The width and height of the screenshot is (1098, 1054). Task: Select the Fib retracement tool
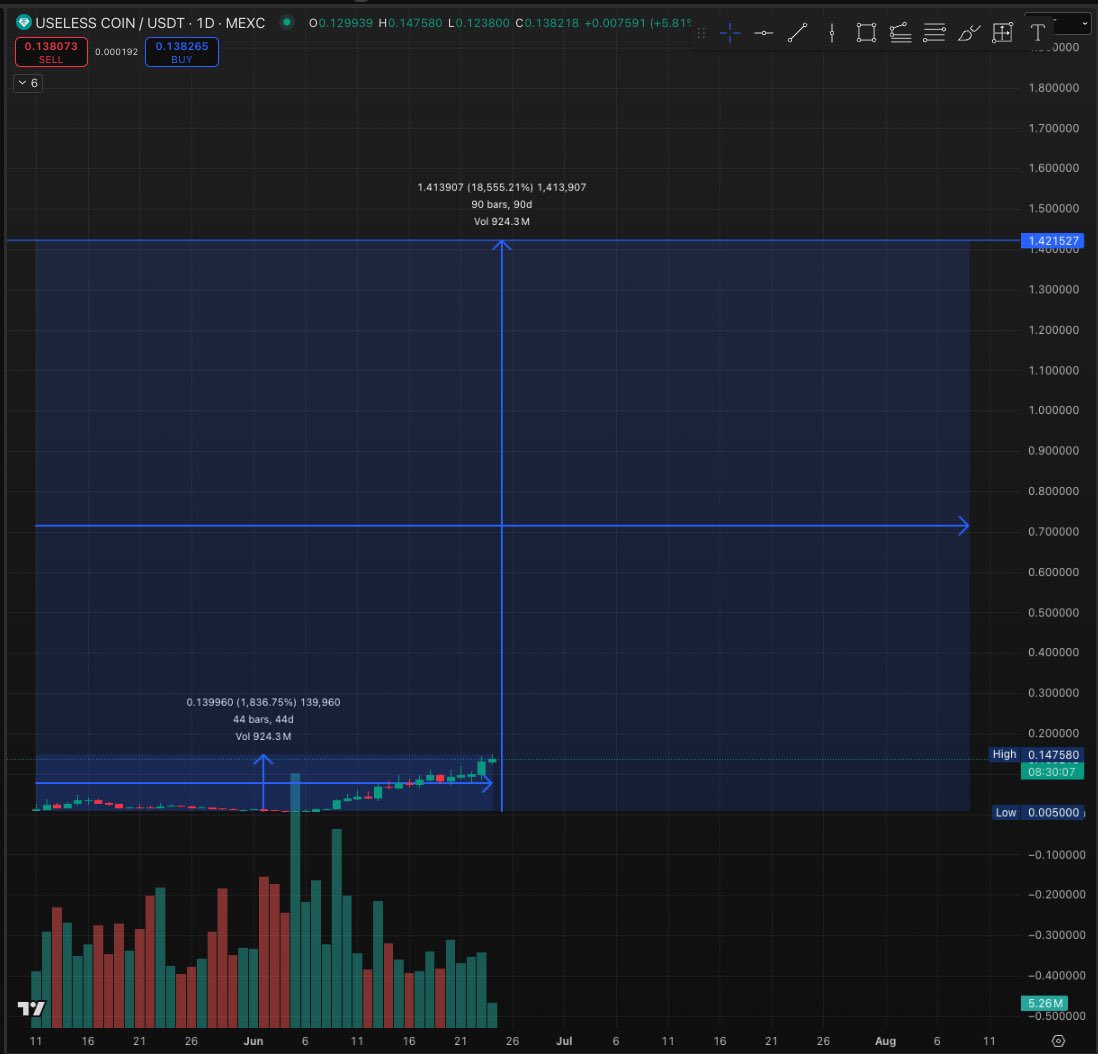point(901,32)
